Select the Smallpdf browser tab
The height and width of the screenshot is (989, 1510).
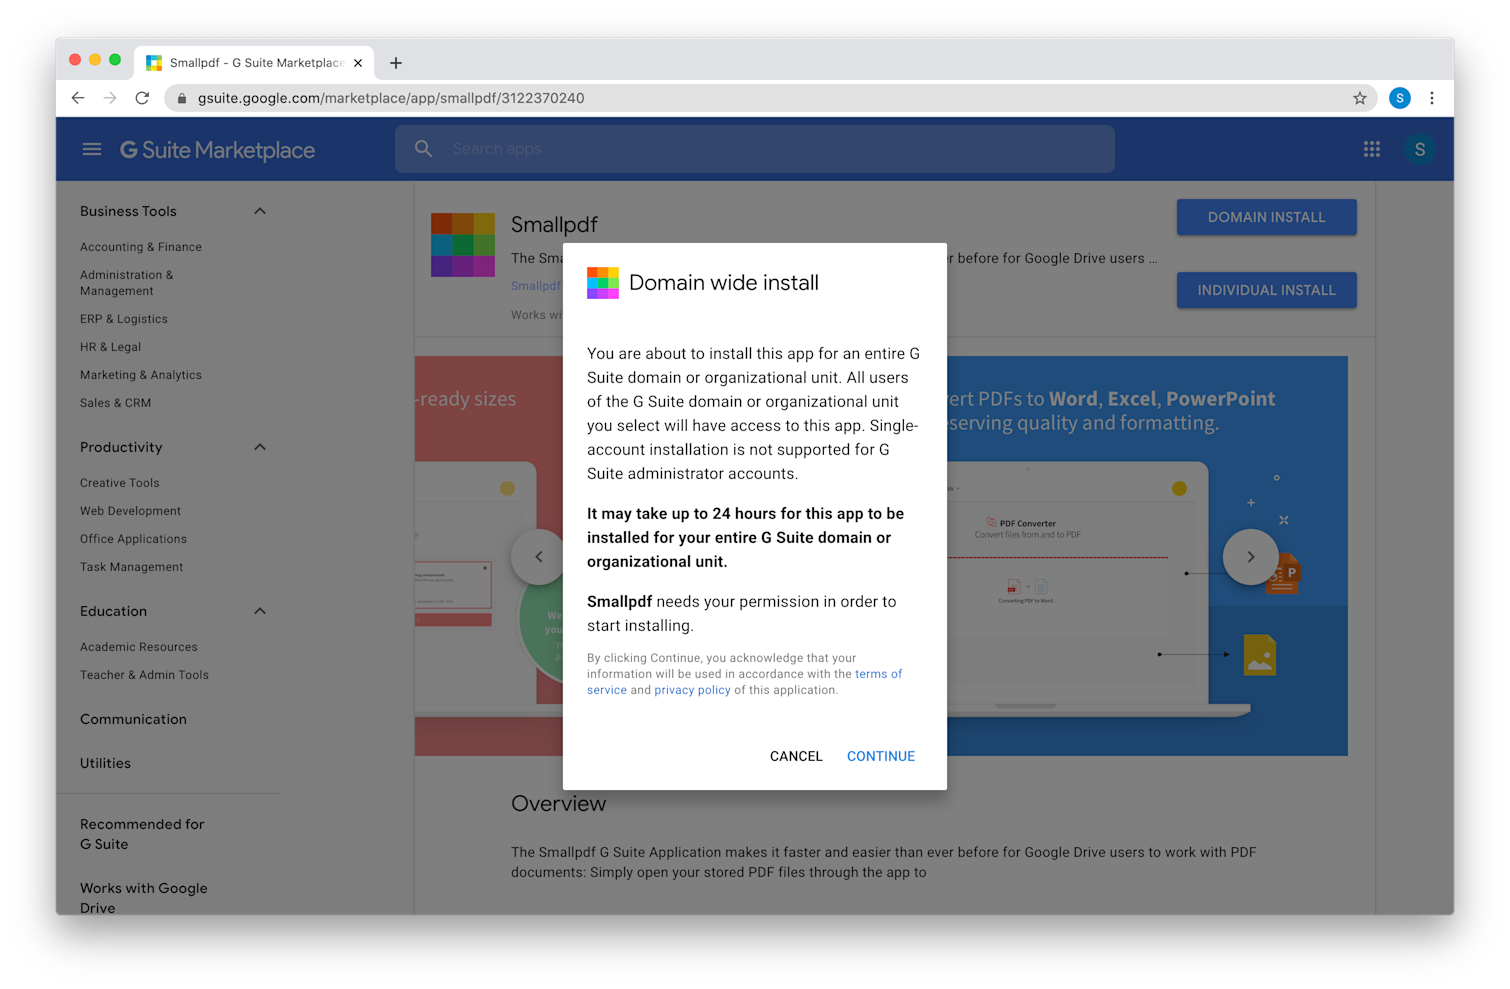point(255,63)
